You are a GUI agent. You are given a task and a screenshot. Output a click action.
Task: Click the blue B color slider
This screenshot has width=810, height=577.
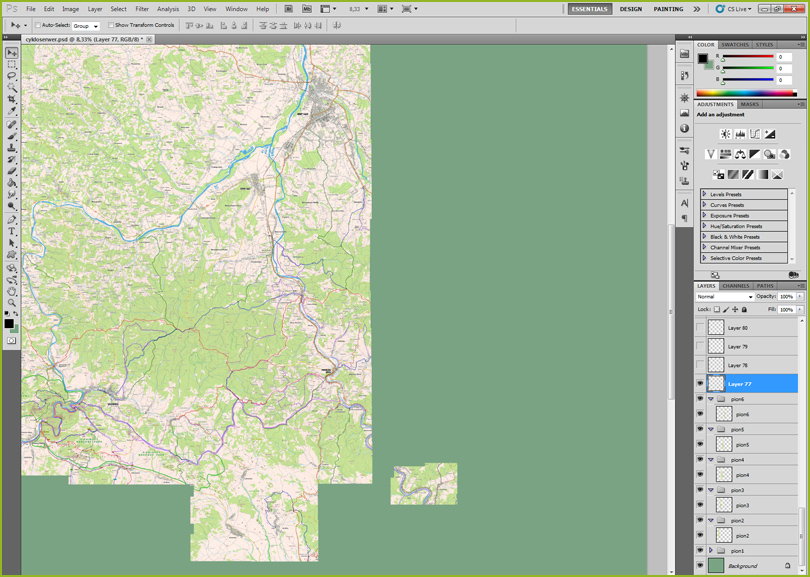pos(747,80)
